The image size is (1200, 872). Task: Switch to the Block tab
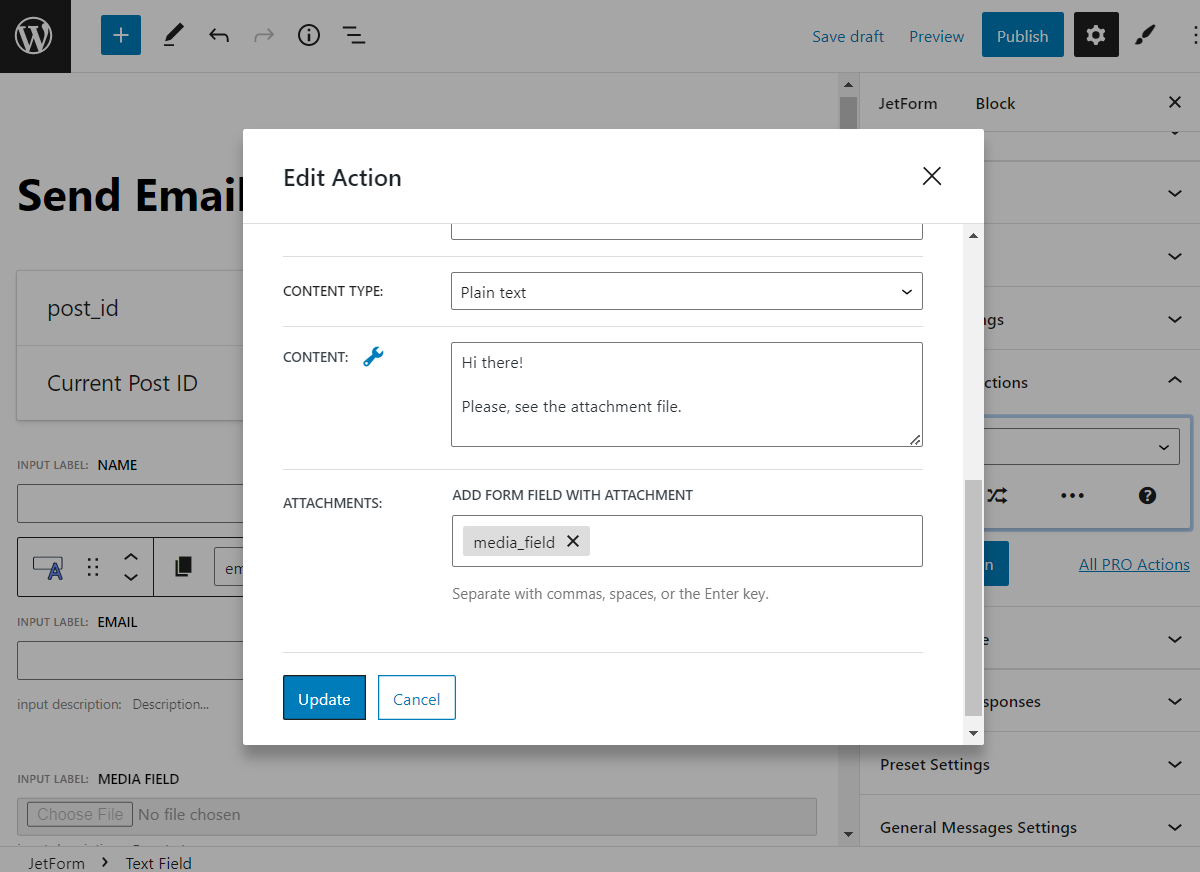[995, 103]
